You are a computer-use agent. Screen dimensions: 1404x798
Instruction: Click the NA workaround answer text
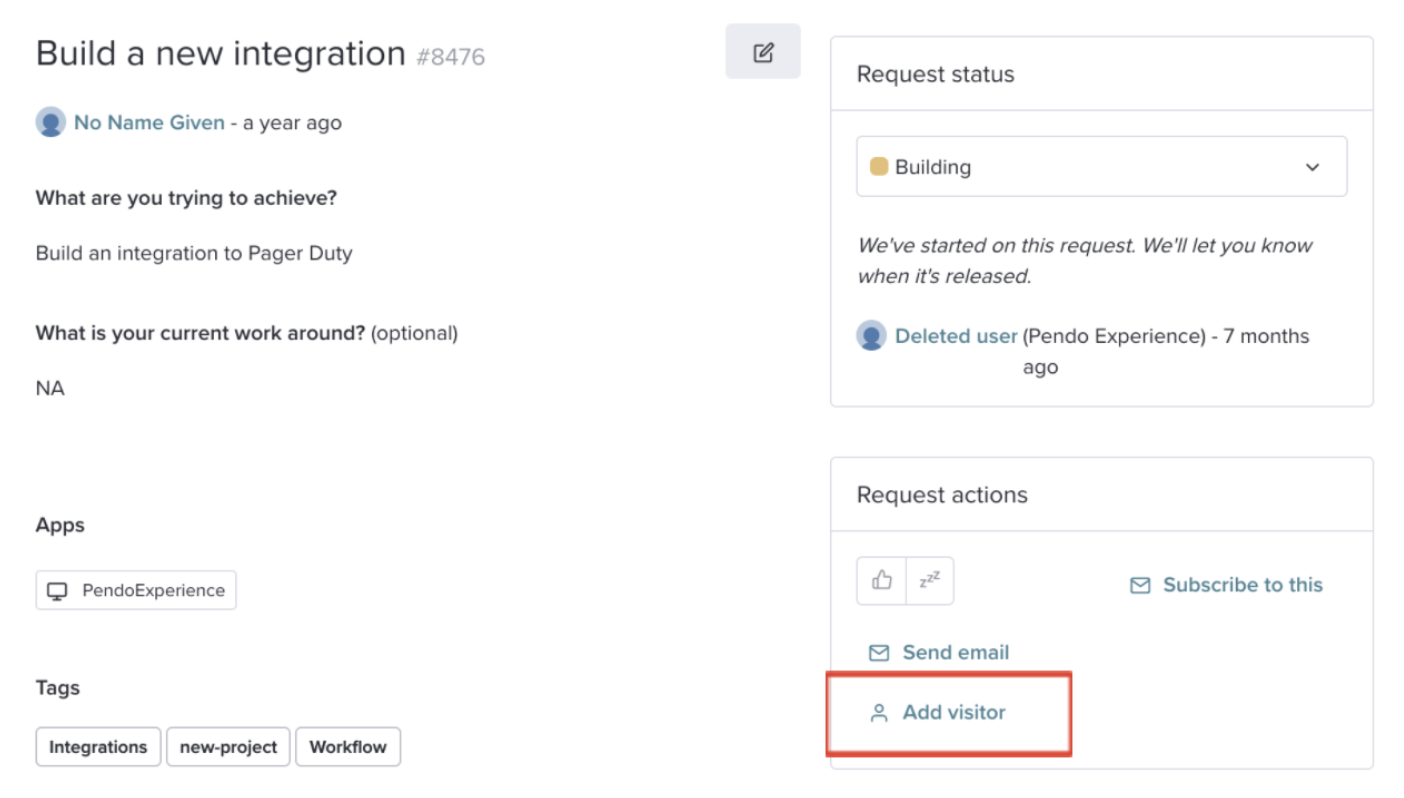point(50,388)
